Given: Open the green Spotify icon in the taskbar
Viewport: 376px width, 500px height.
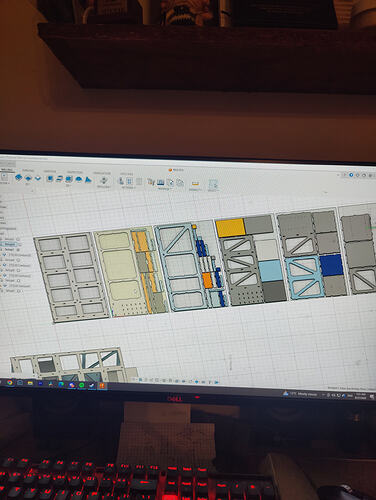Looking at the screenshot, I should [81, 385].
